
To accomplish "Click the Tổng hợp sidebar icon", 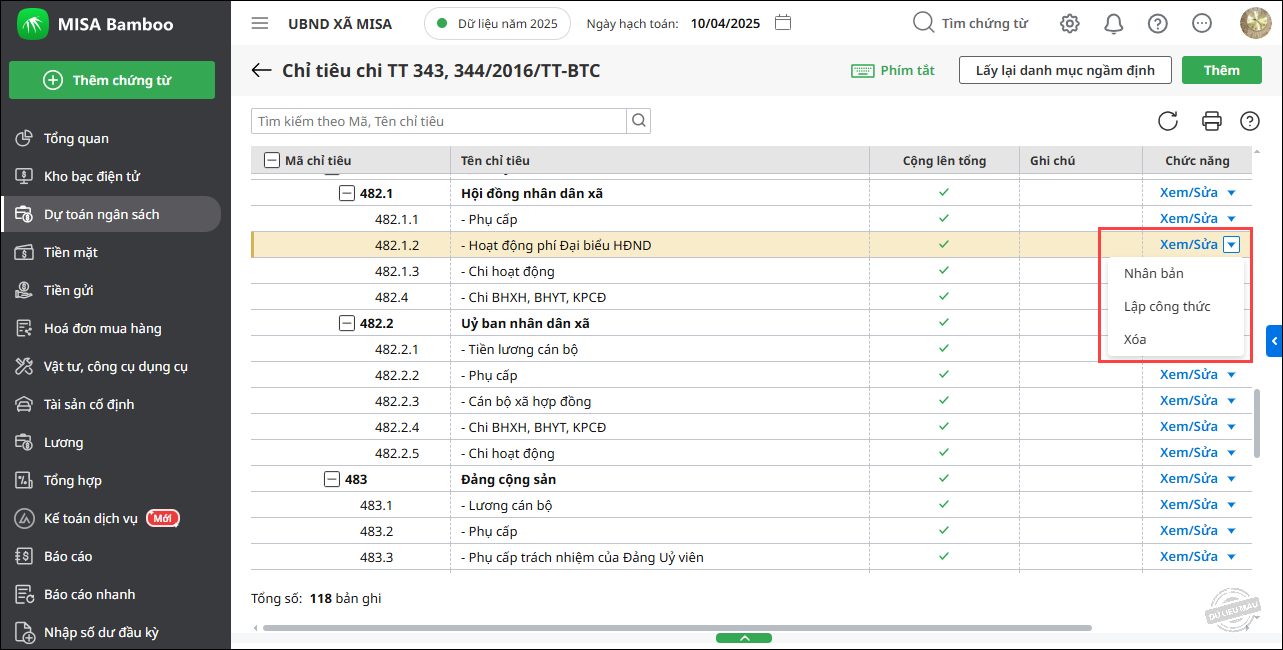I will pos(25,480).
